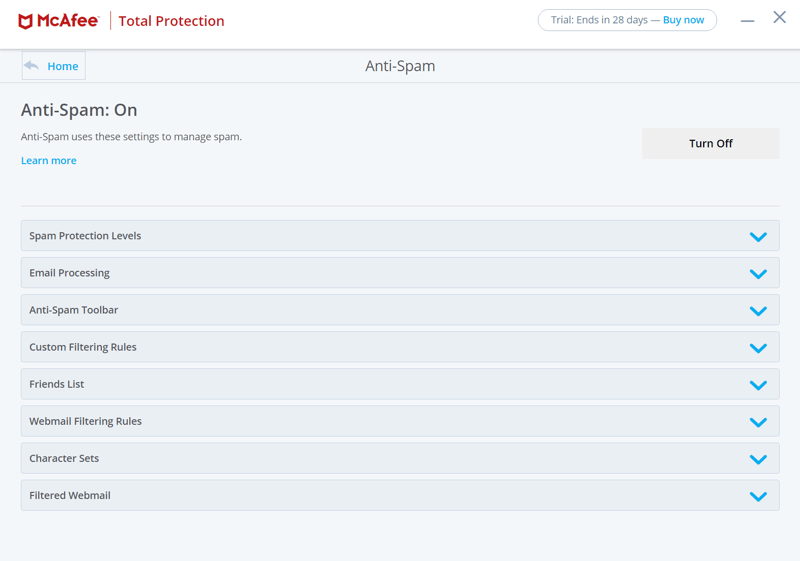The width and height of the screenshot is (800, 561).
Task: Go back using Home button
Action: [54, 66]
